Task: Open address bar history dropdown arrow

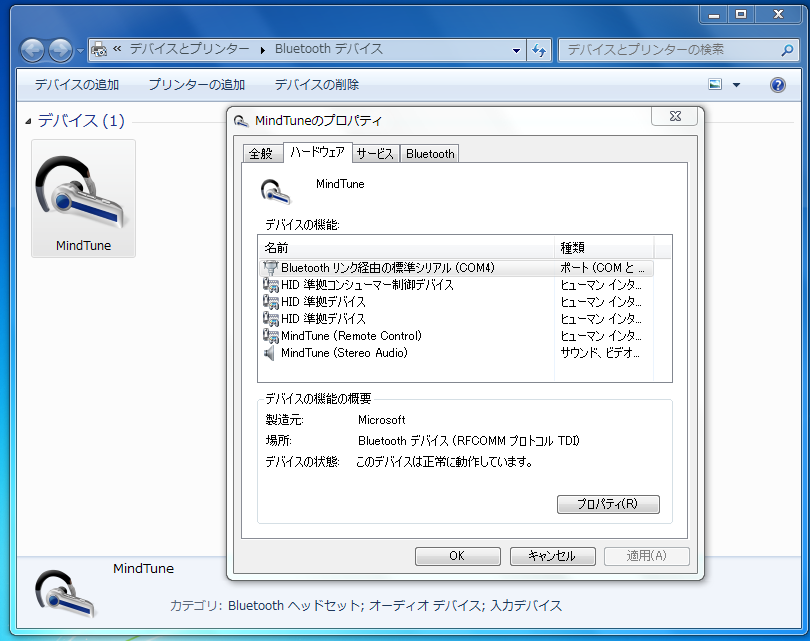Action: (x=516, y=51)
